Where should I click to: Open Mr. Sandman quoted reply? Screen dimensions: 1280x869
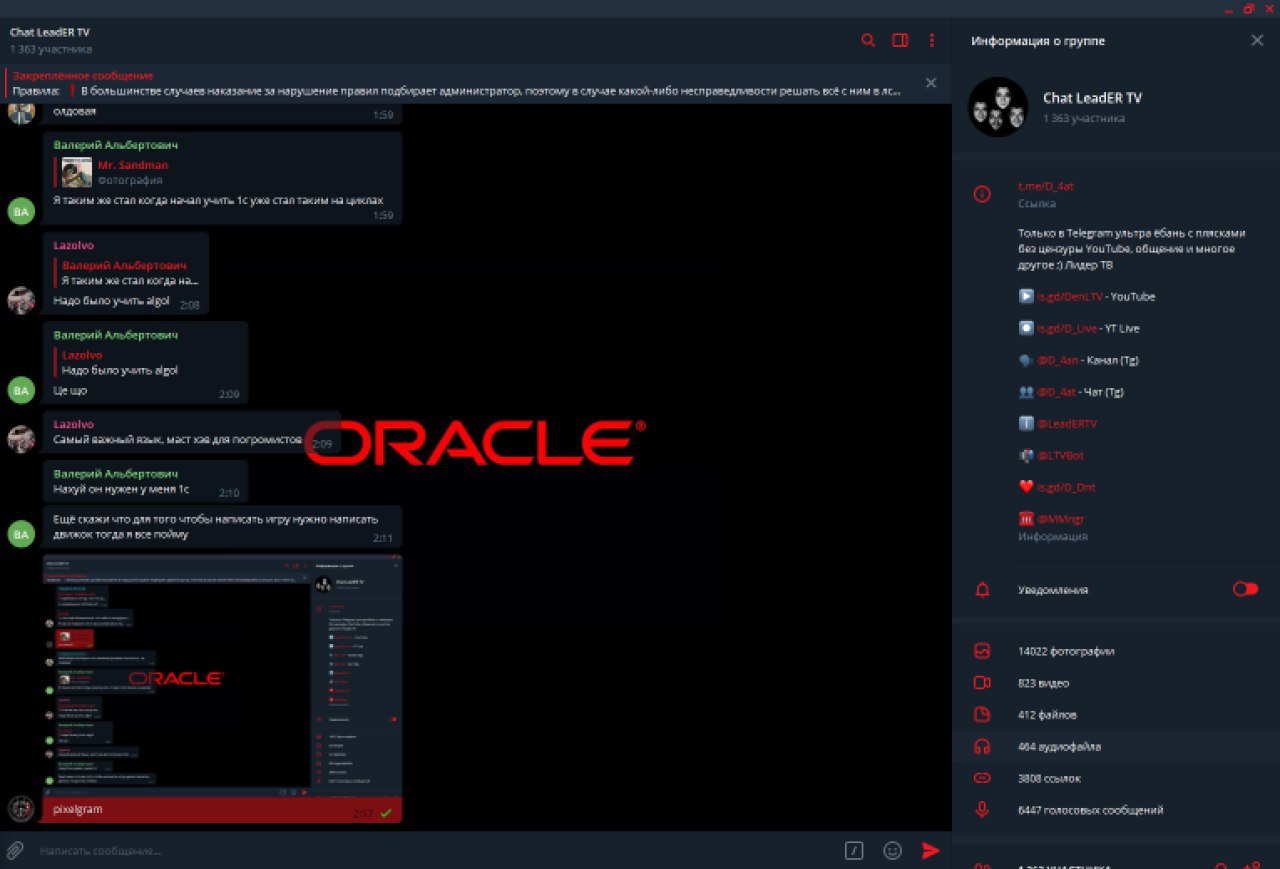[x=222, y=172]
